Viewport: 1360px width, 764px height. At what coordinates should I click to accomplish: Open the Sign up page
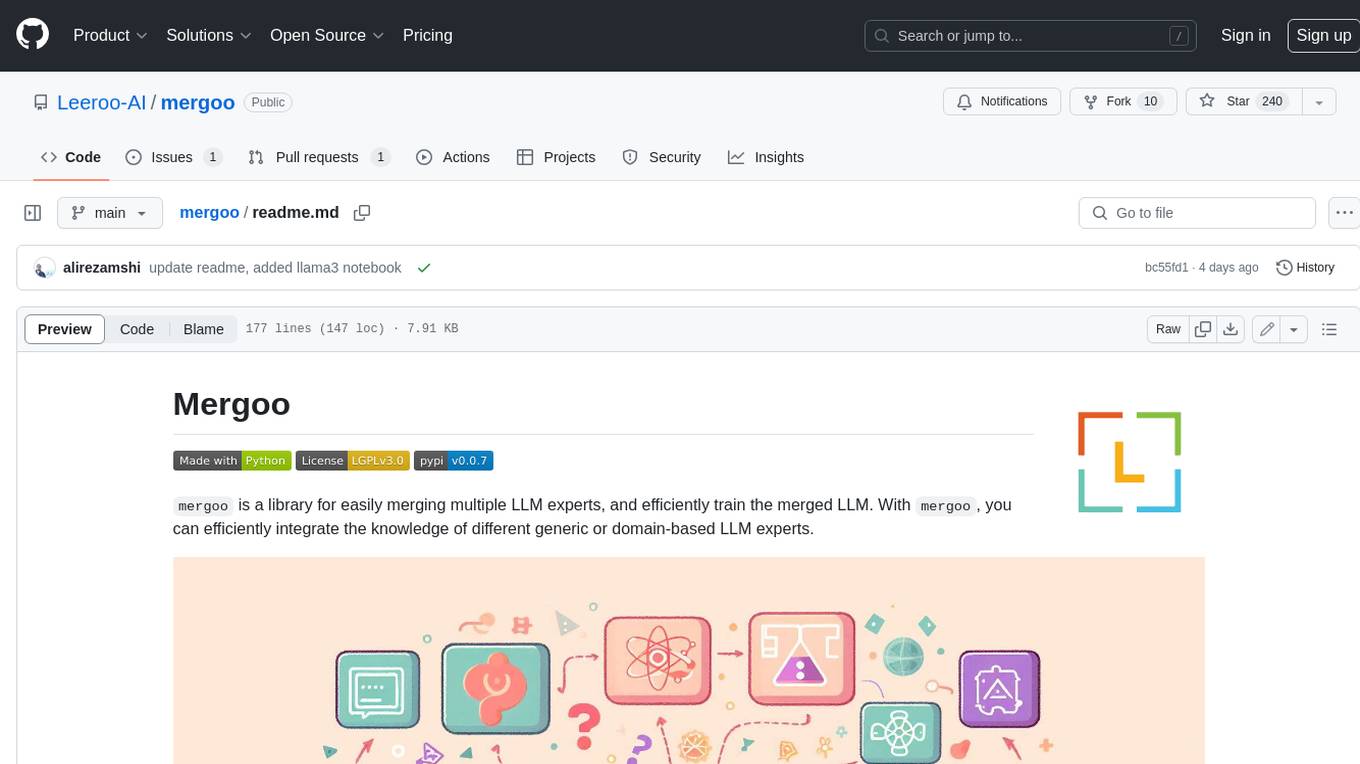[x=1323, y=35]
